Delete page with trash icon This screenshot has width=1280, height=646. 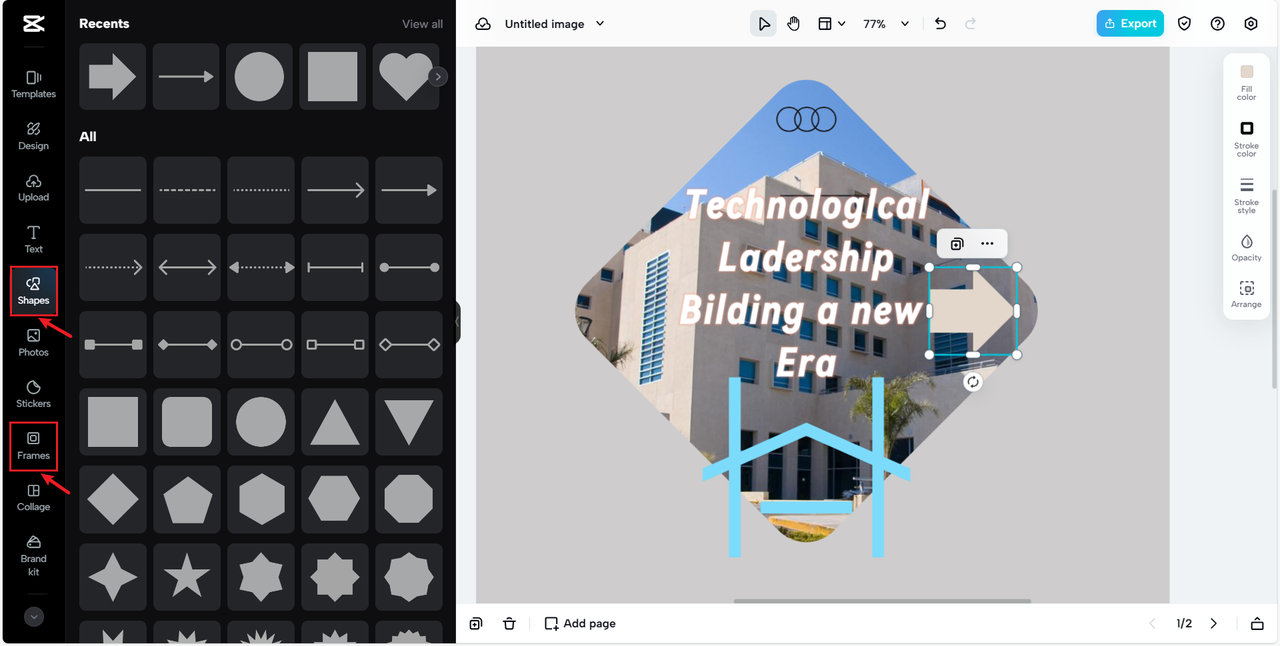(x=509, y=623)
